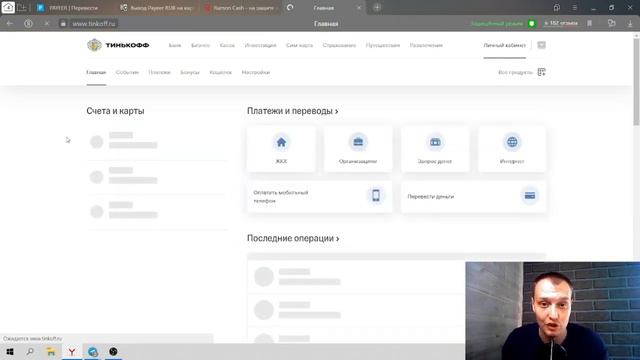Open the blue globe app in the taskbar
Screen dimensions: 640x360
coord(93,351)
